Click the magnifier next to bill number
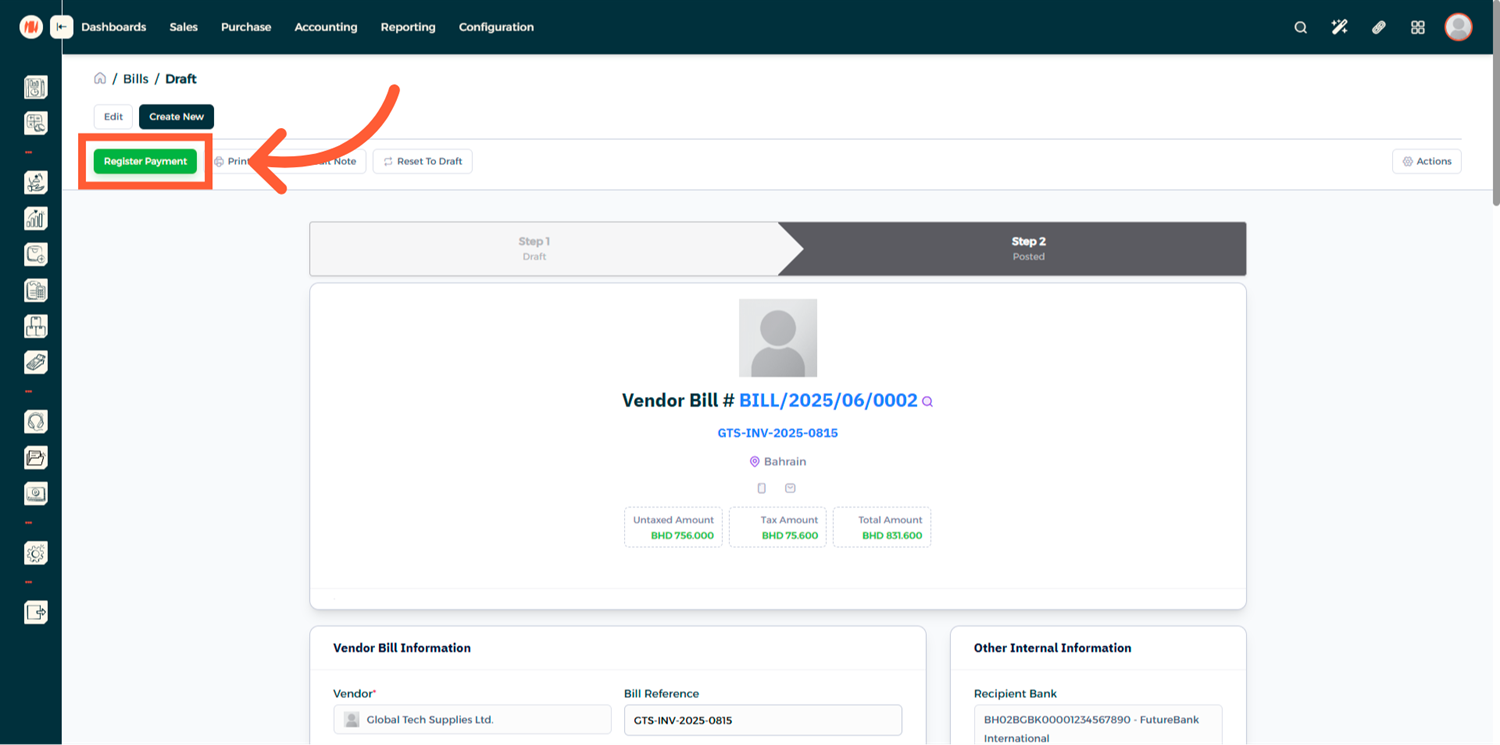 927,402
